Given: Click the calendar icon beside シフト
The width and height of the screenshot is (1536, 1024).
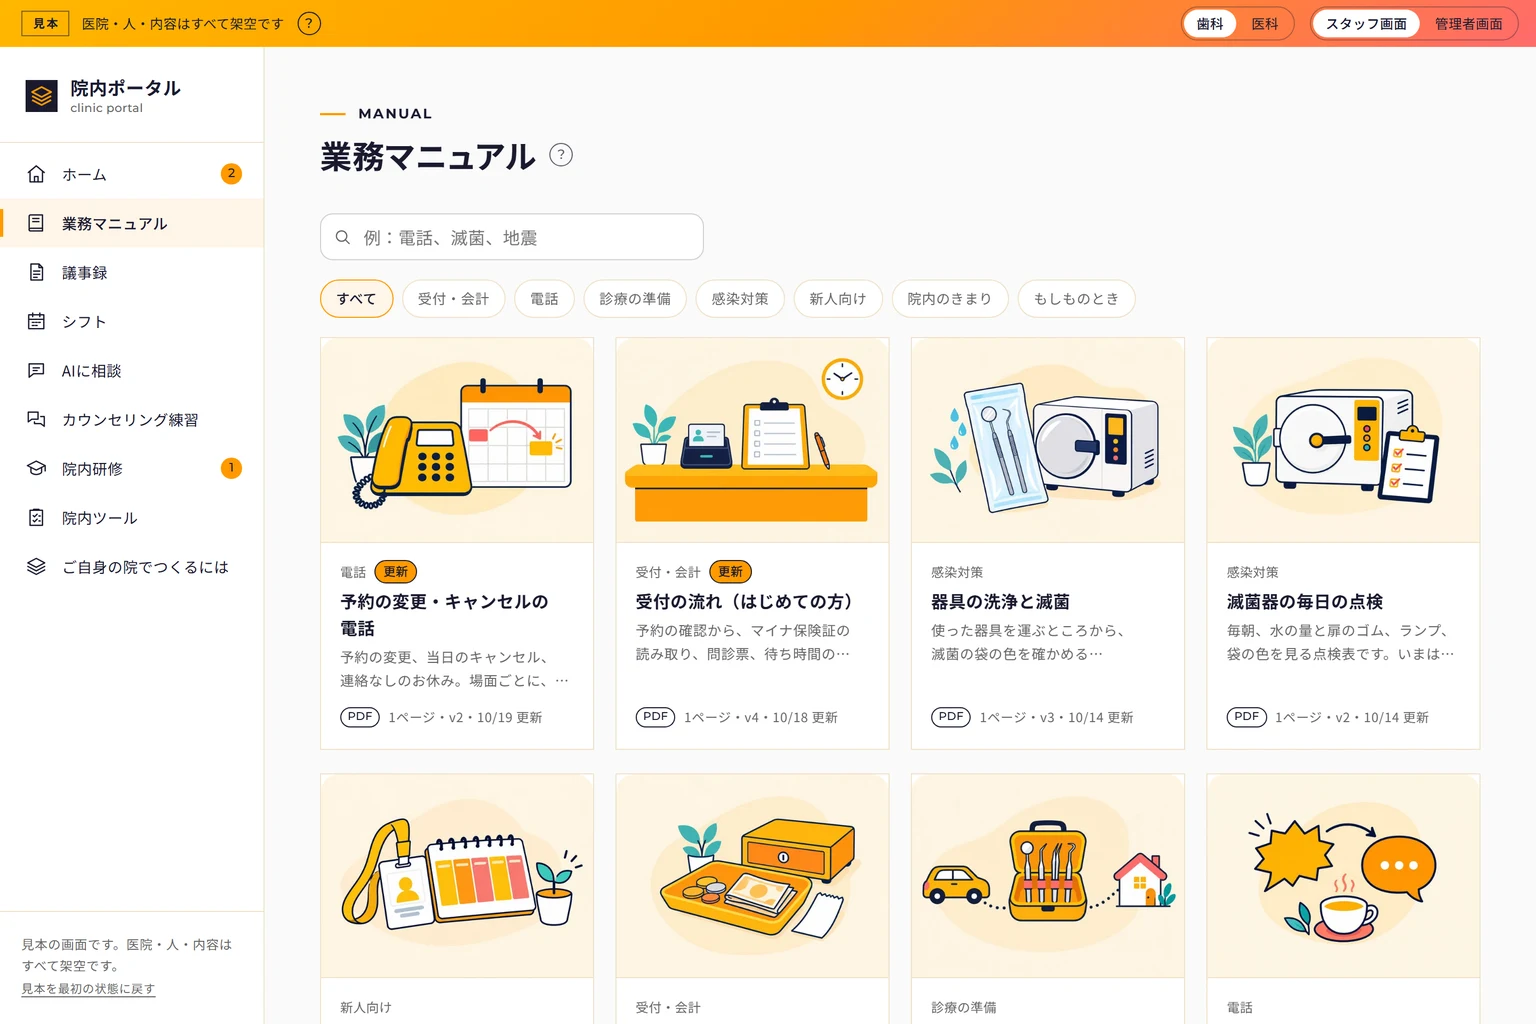Looking at the screenshot, I should tap(36, 321).
